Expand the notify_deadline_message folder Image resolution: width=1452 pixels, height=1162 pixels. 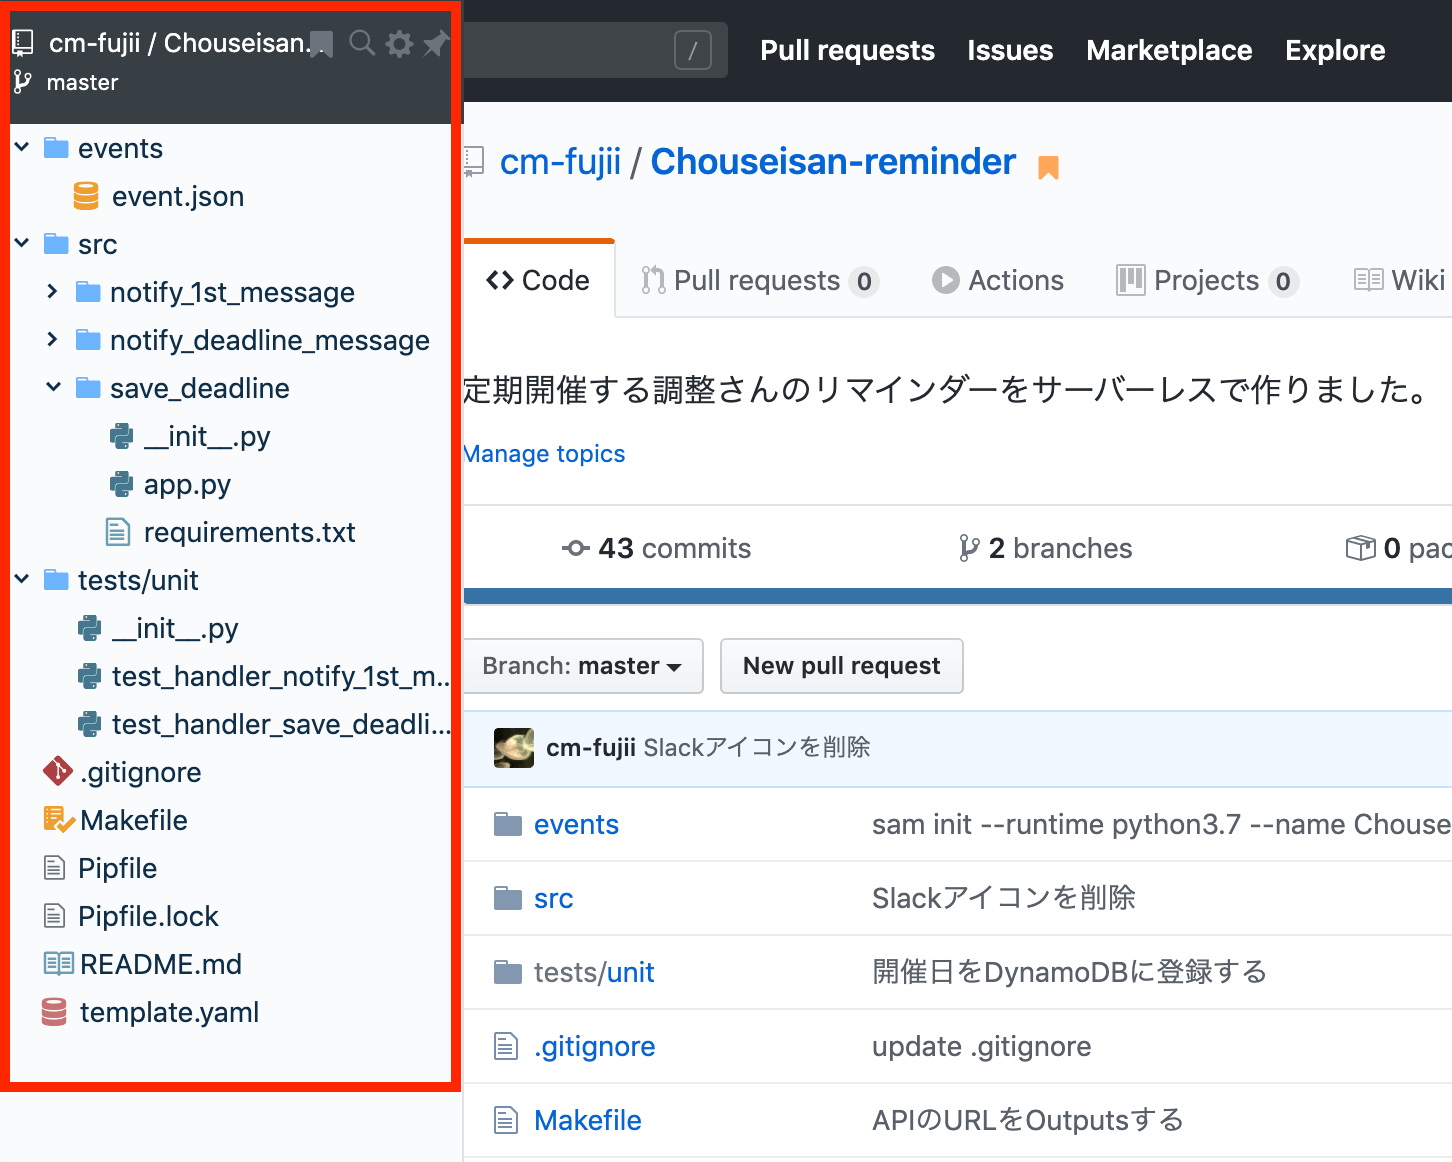52,340
